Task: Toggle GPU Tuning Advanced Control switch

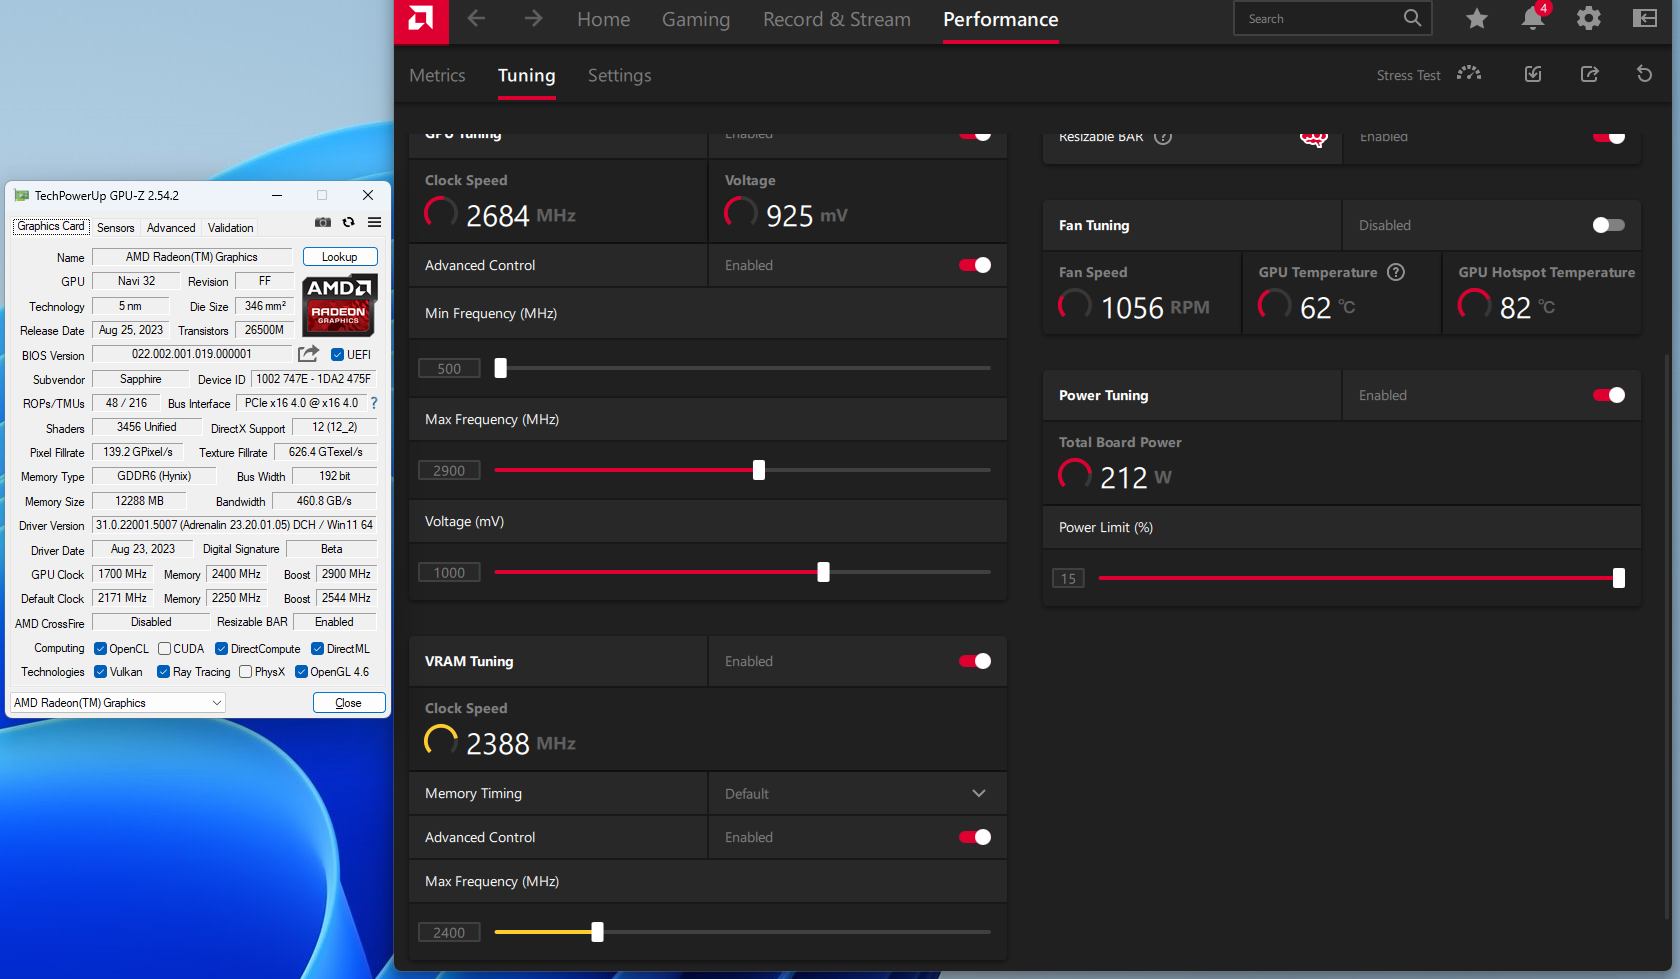Action: 975,265
